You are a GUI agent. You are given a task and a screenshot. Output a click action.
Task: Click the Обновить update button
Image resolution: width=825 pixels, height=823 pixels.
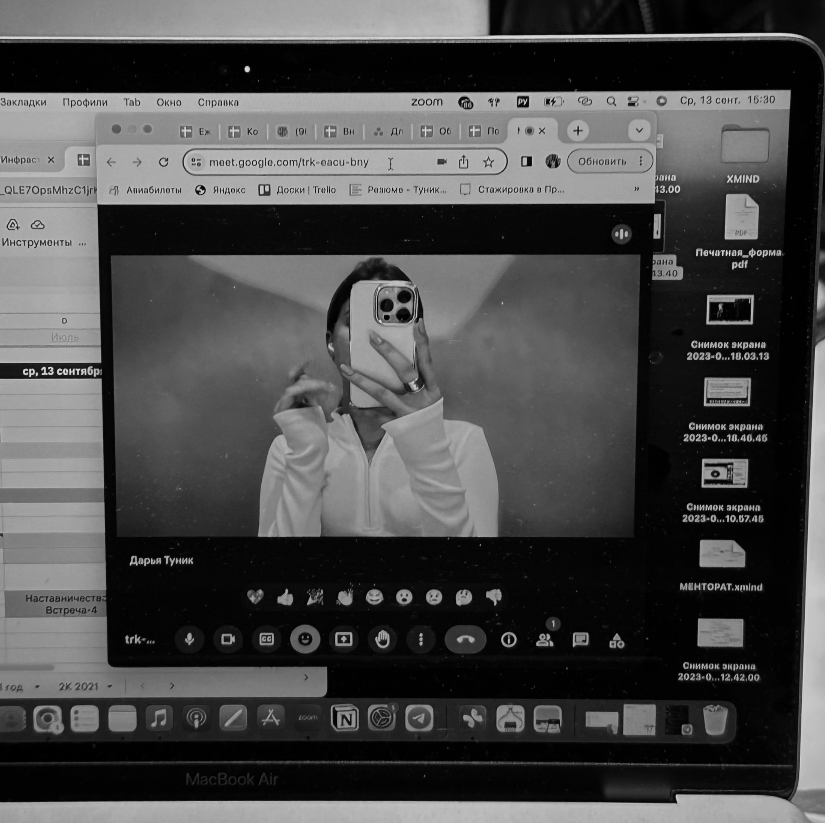tap(610, 161)
